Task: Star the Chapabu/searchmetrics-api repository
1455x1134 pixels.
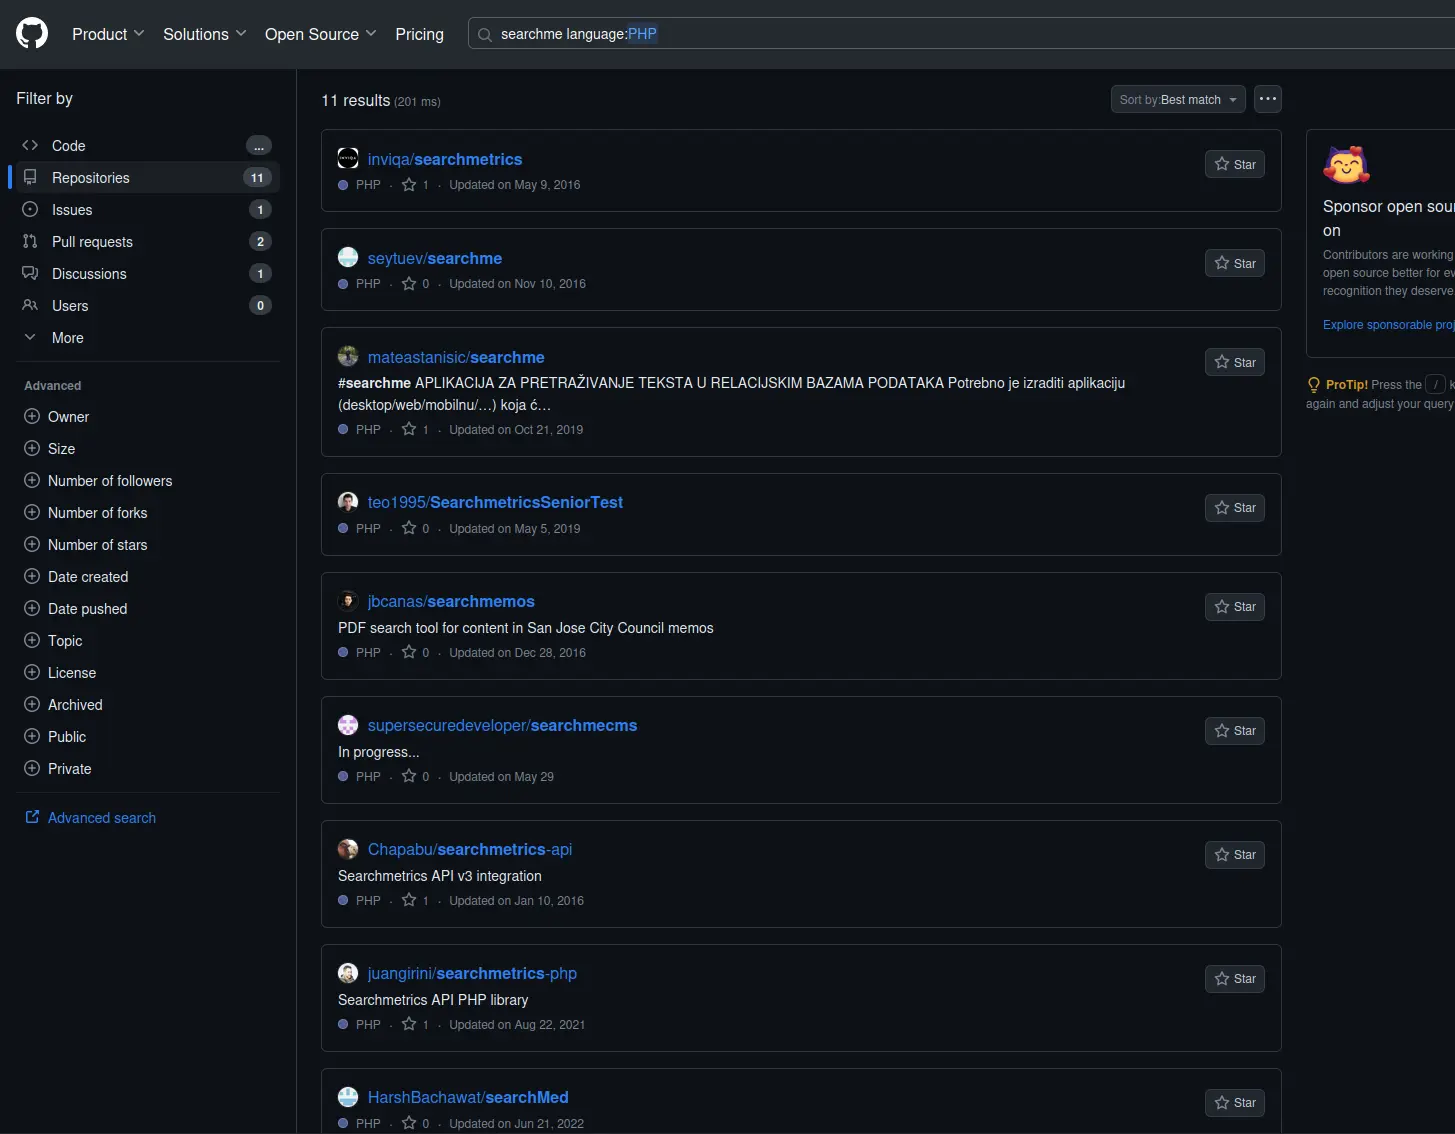Action: coord(1235,854)
